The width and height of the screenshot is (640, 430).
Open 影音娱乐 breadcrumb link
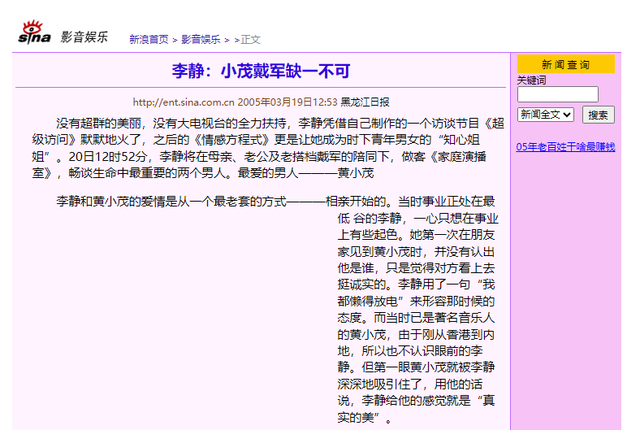tap(200, 40)
